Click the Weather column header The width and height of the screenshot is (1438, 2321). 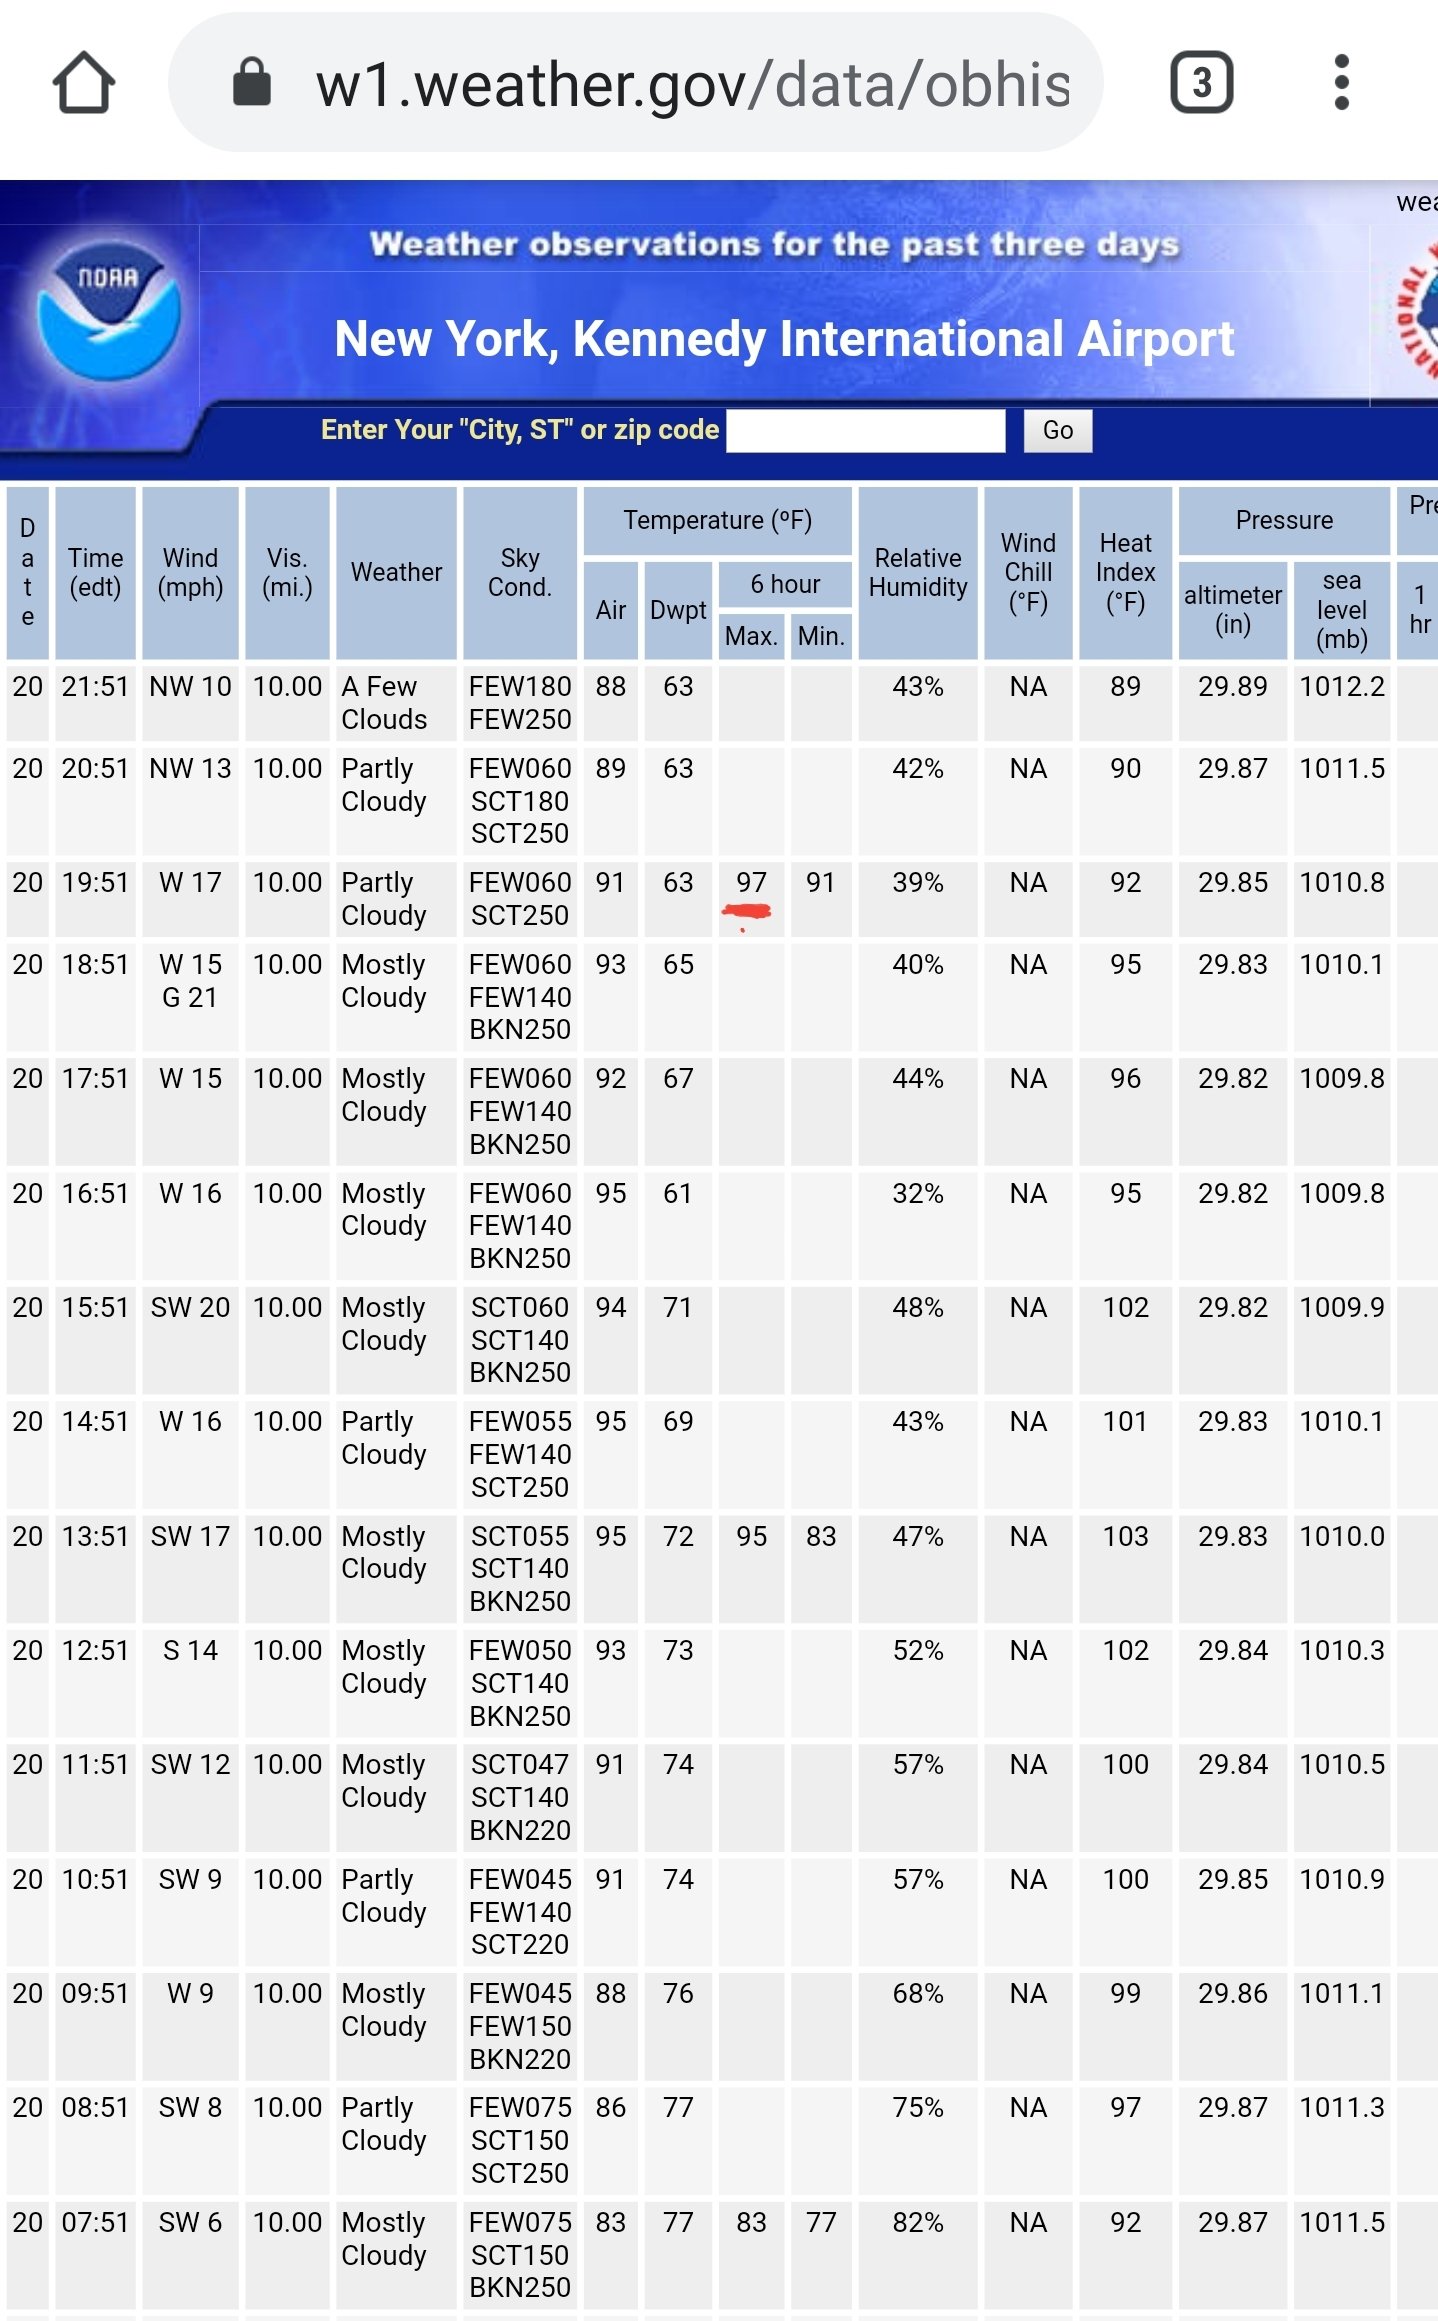(x=396, y=573)
